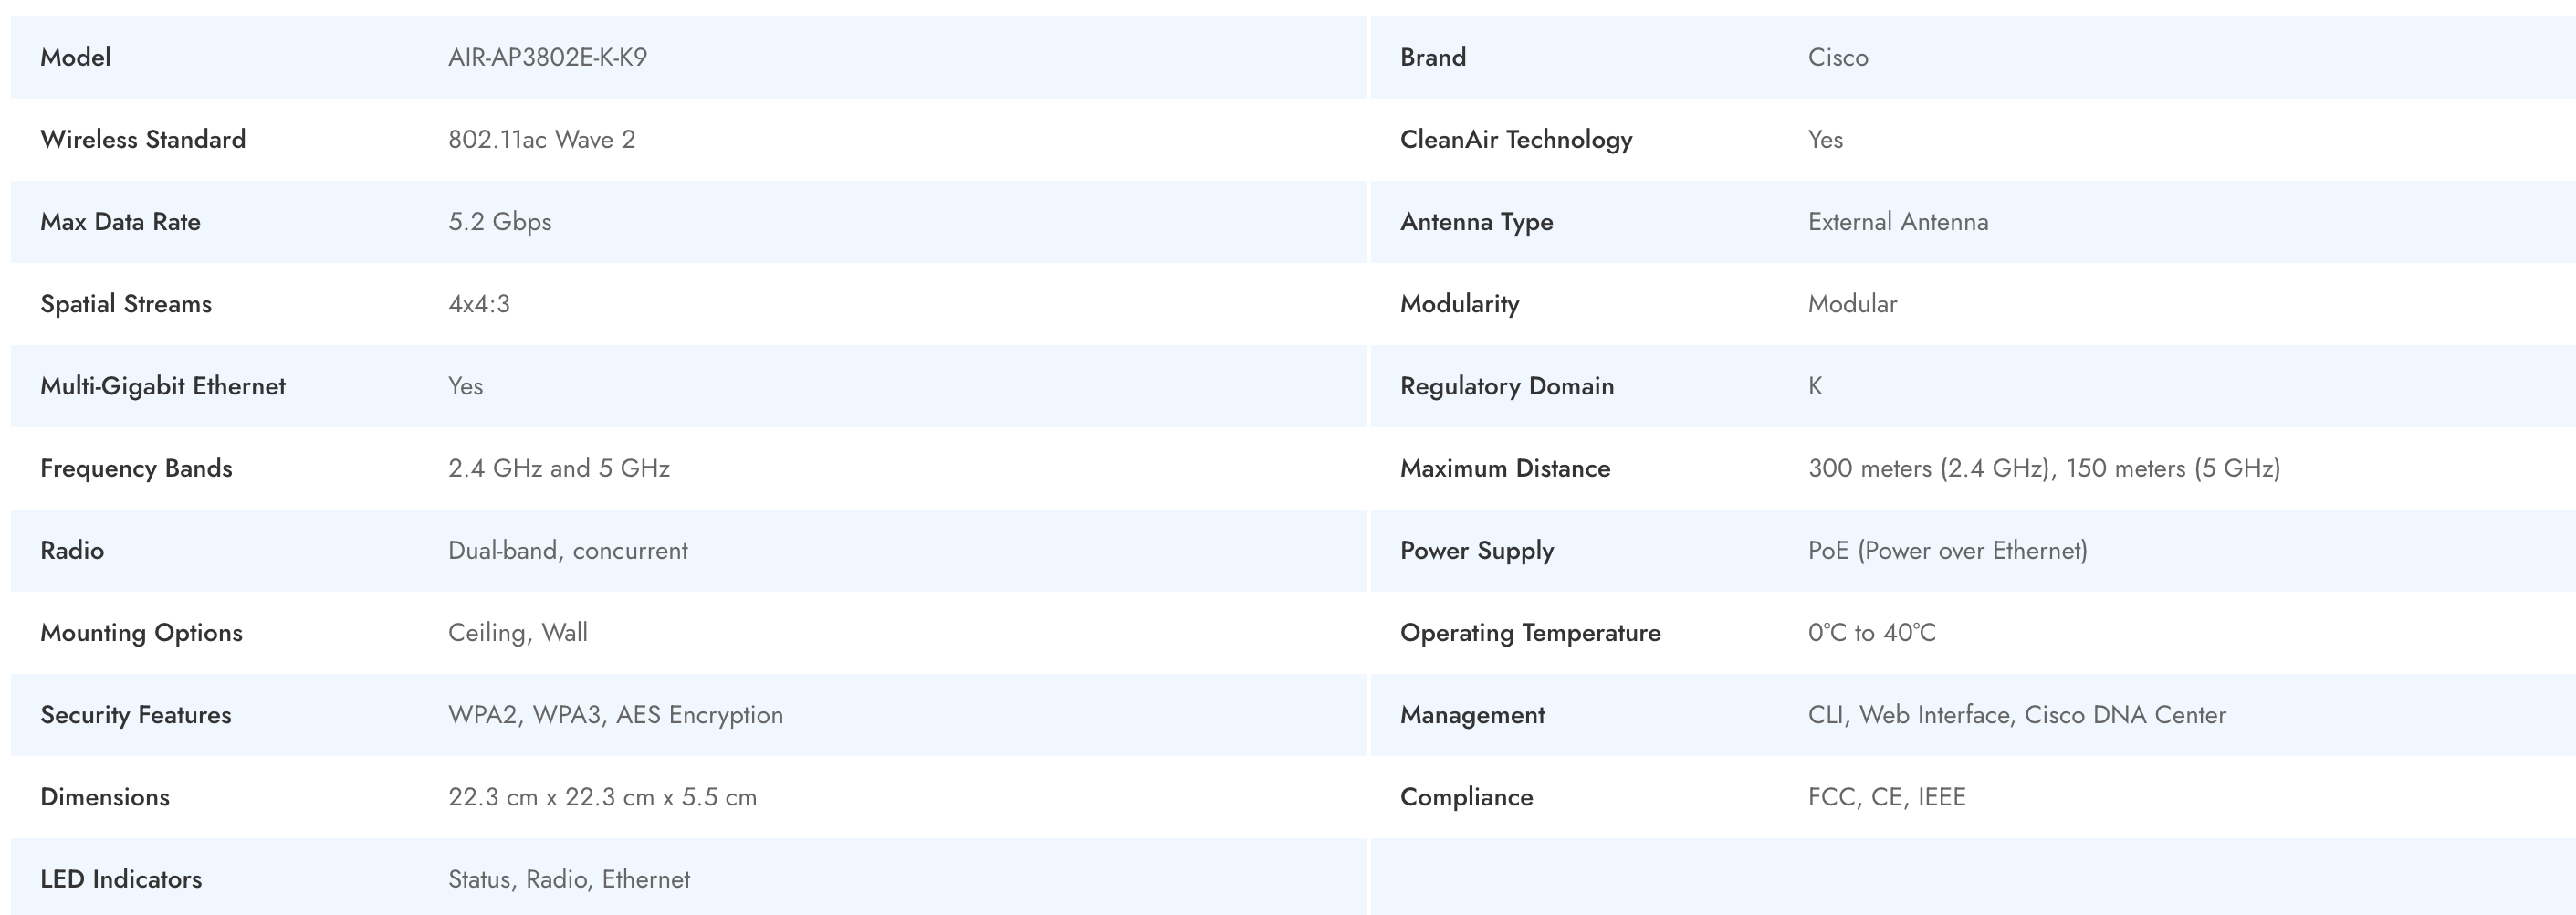Image resolution: width=2576 pixels, height=915 pixels.
Task: Select the 4x4:3 spatial streams value
Action: [x=478, y=304]
